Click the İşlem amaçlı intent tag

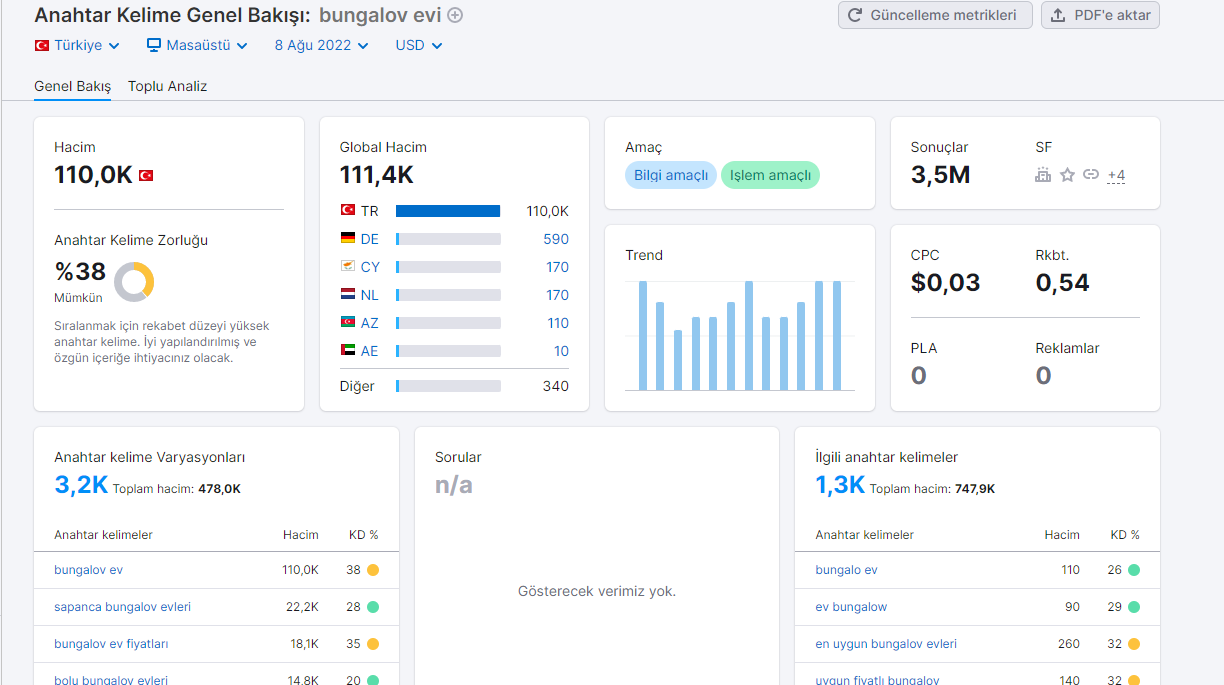point(770,175)
